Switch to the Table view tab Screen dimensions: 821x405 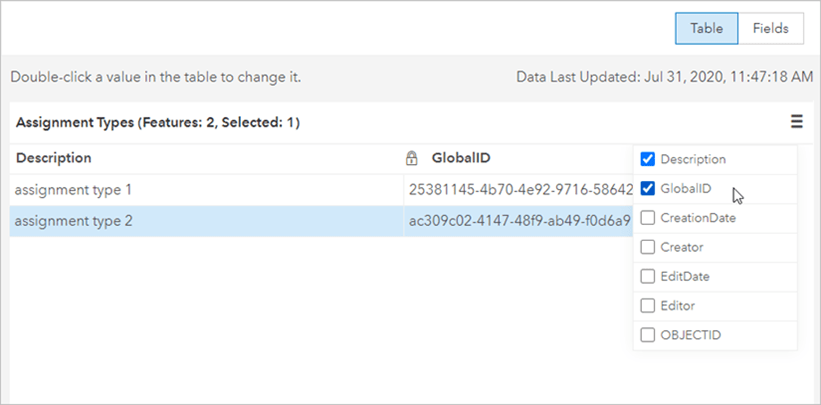click(706, 28)
